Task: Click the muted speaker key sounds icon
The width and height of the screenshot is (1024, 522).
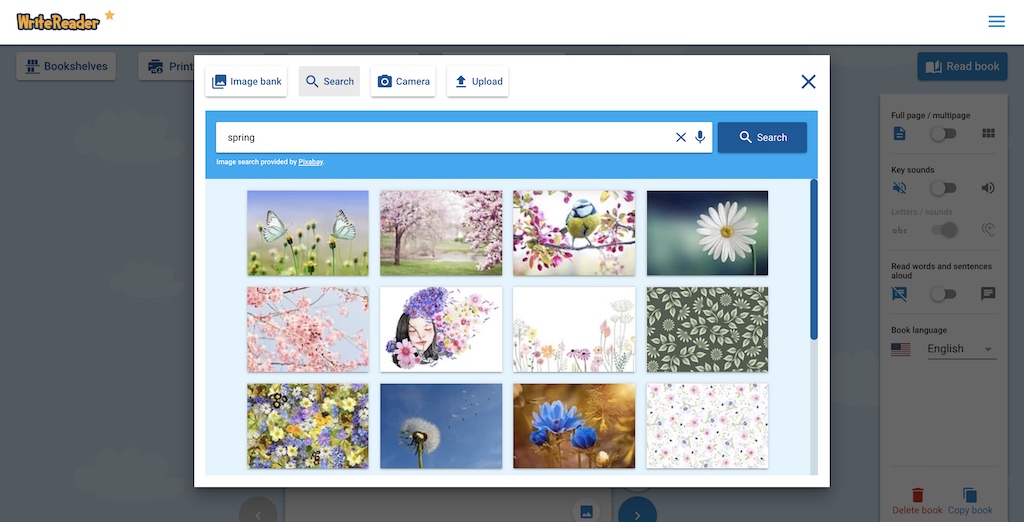Action: point(899,188)
